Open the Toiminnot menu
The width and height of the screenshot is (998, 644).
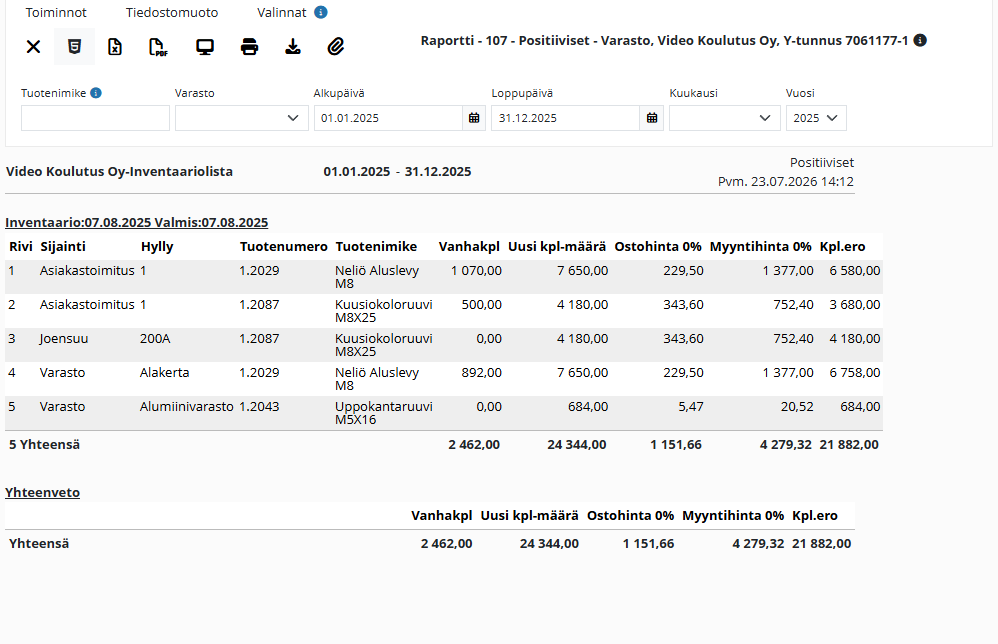pyautogui.click(x=56, y=12)
